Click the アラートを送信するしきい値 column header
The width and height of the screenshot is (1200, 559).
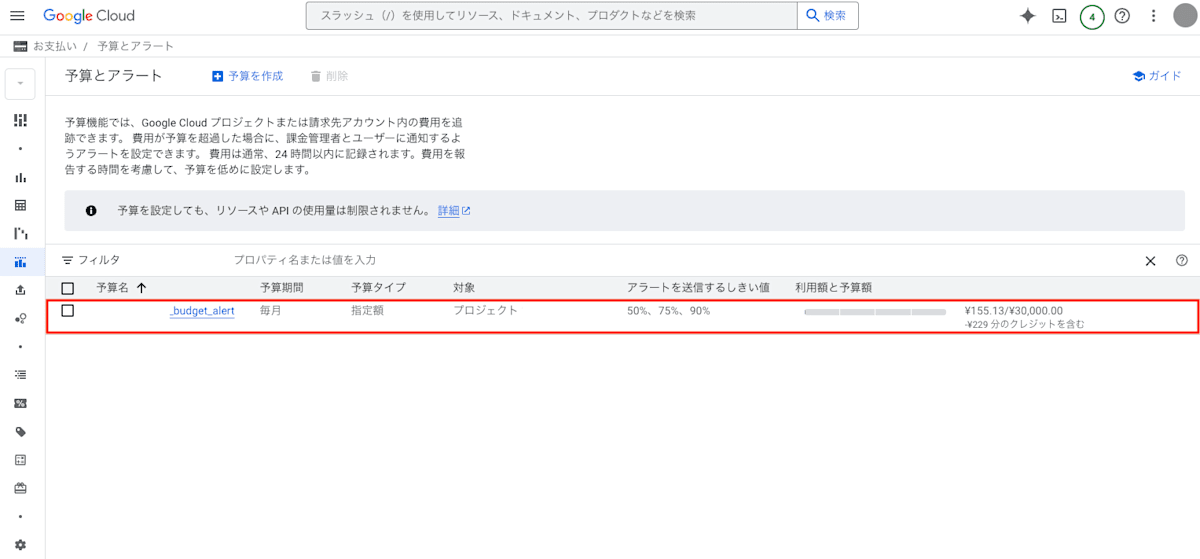698,288
